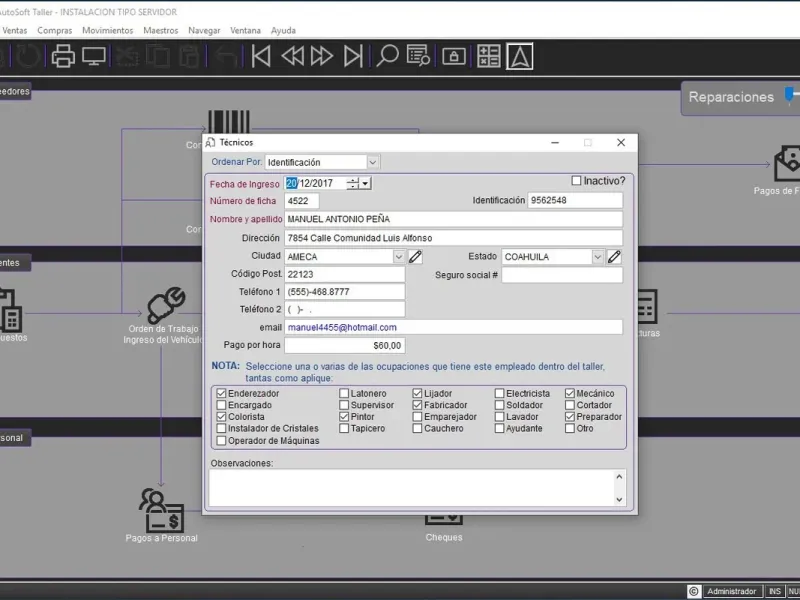800x600 pixels.
Task: Open the Ventana menu
Action: tap(245, 31)
